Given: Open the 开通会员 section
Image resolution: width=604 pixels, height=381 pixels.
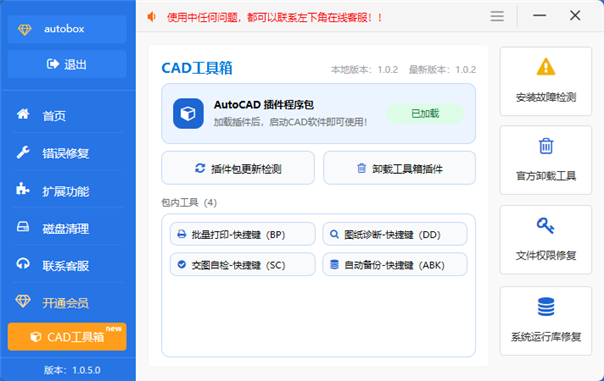Looking at the screenshot, I should [68, 303].
